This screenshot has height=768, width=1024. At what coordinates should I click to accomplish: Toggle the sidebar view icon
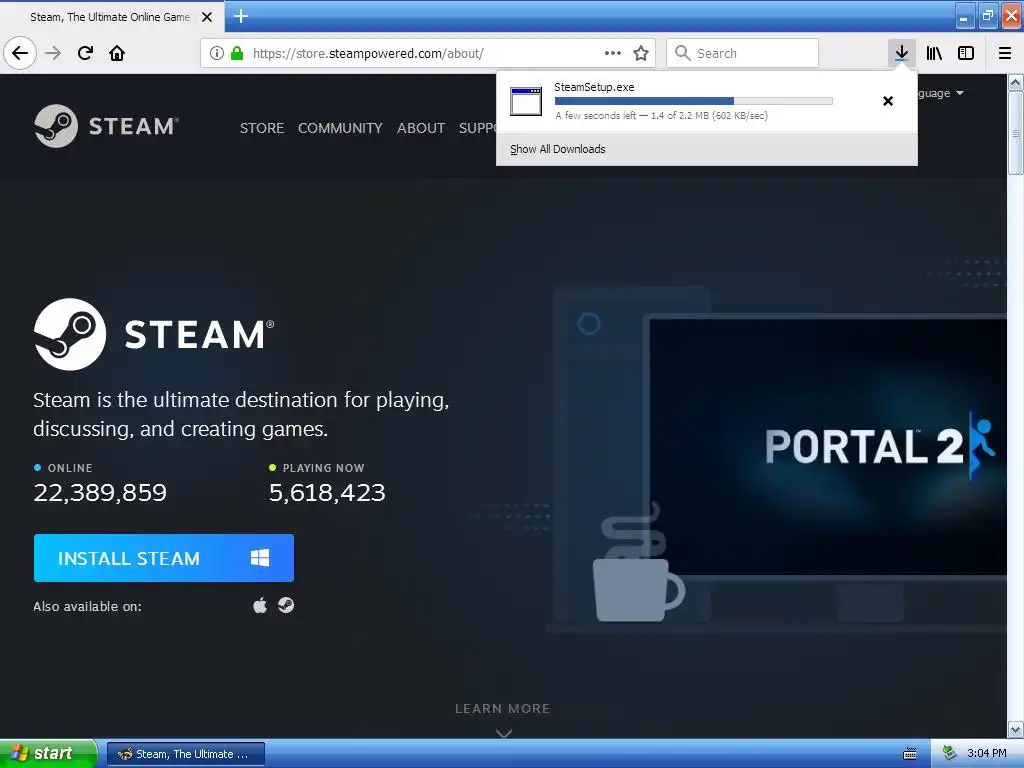point(966,53)
